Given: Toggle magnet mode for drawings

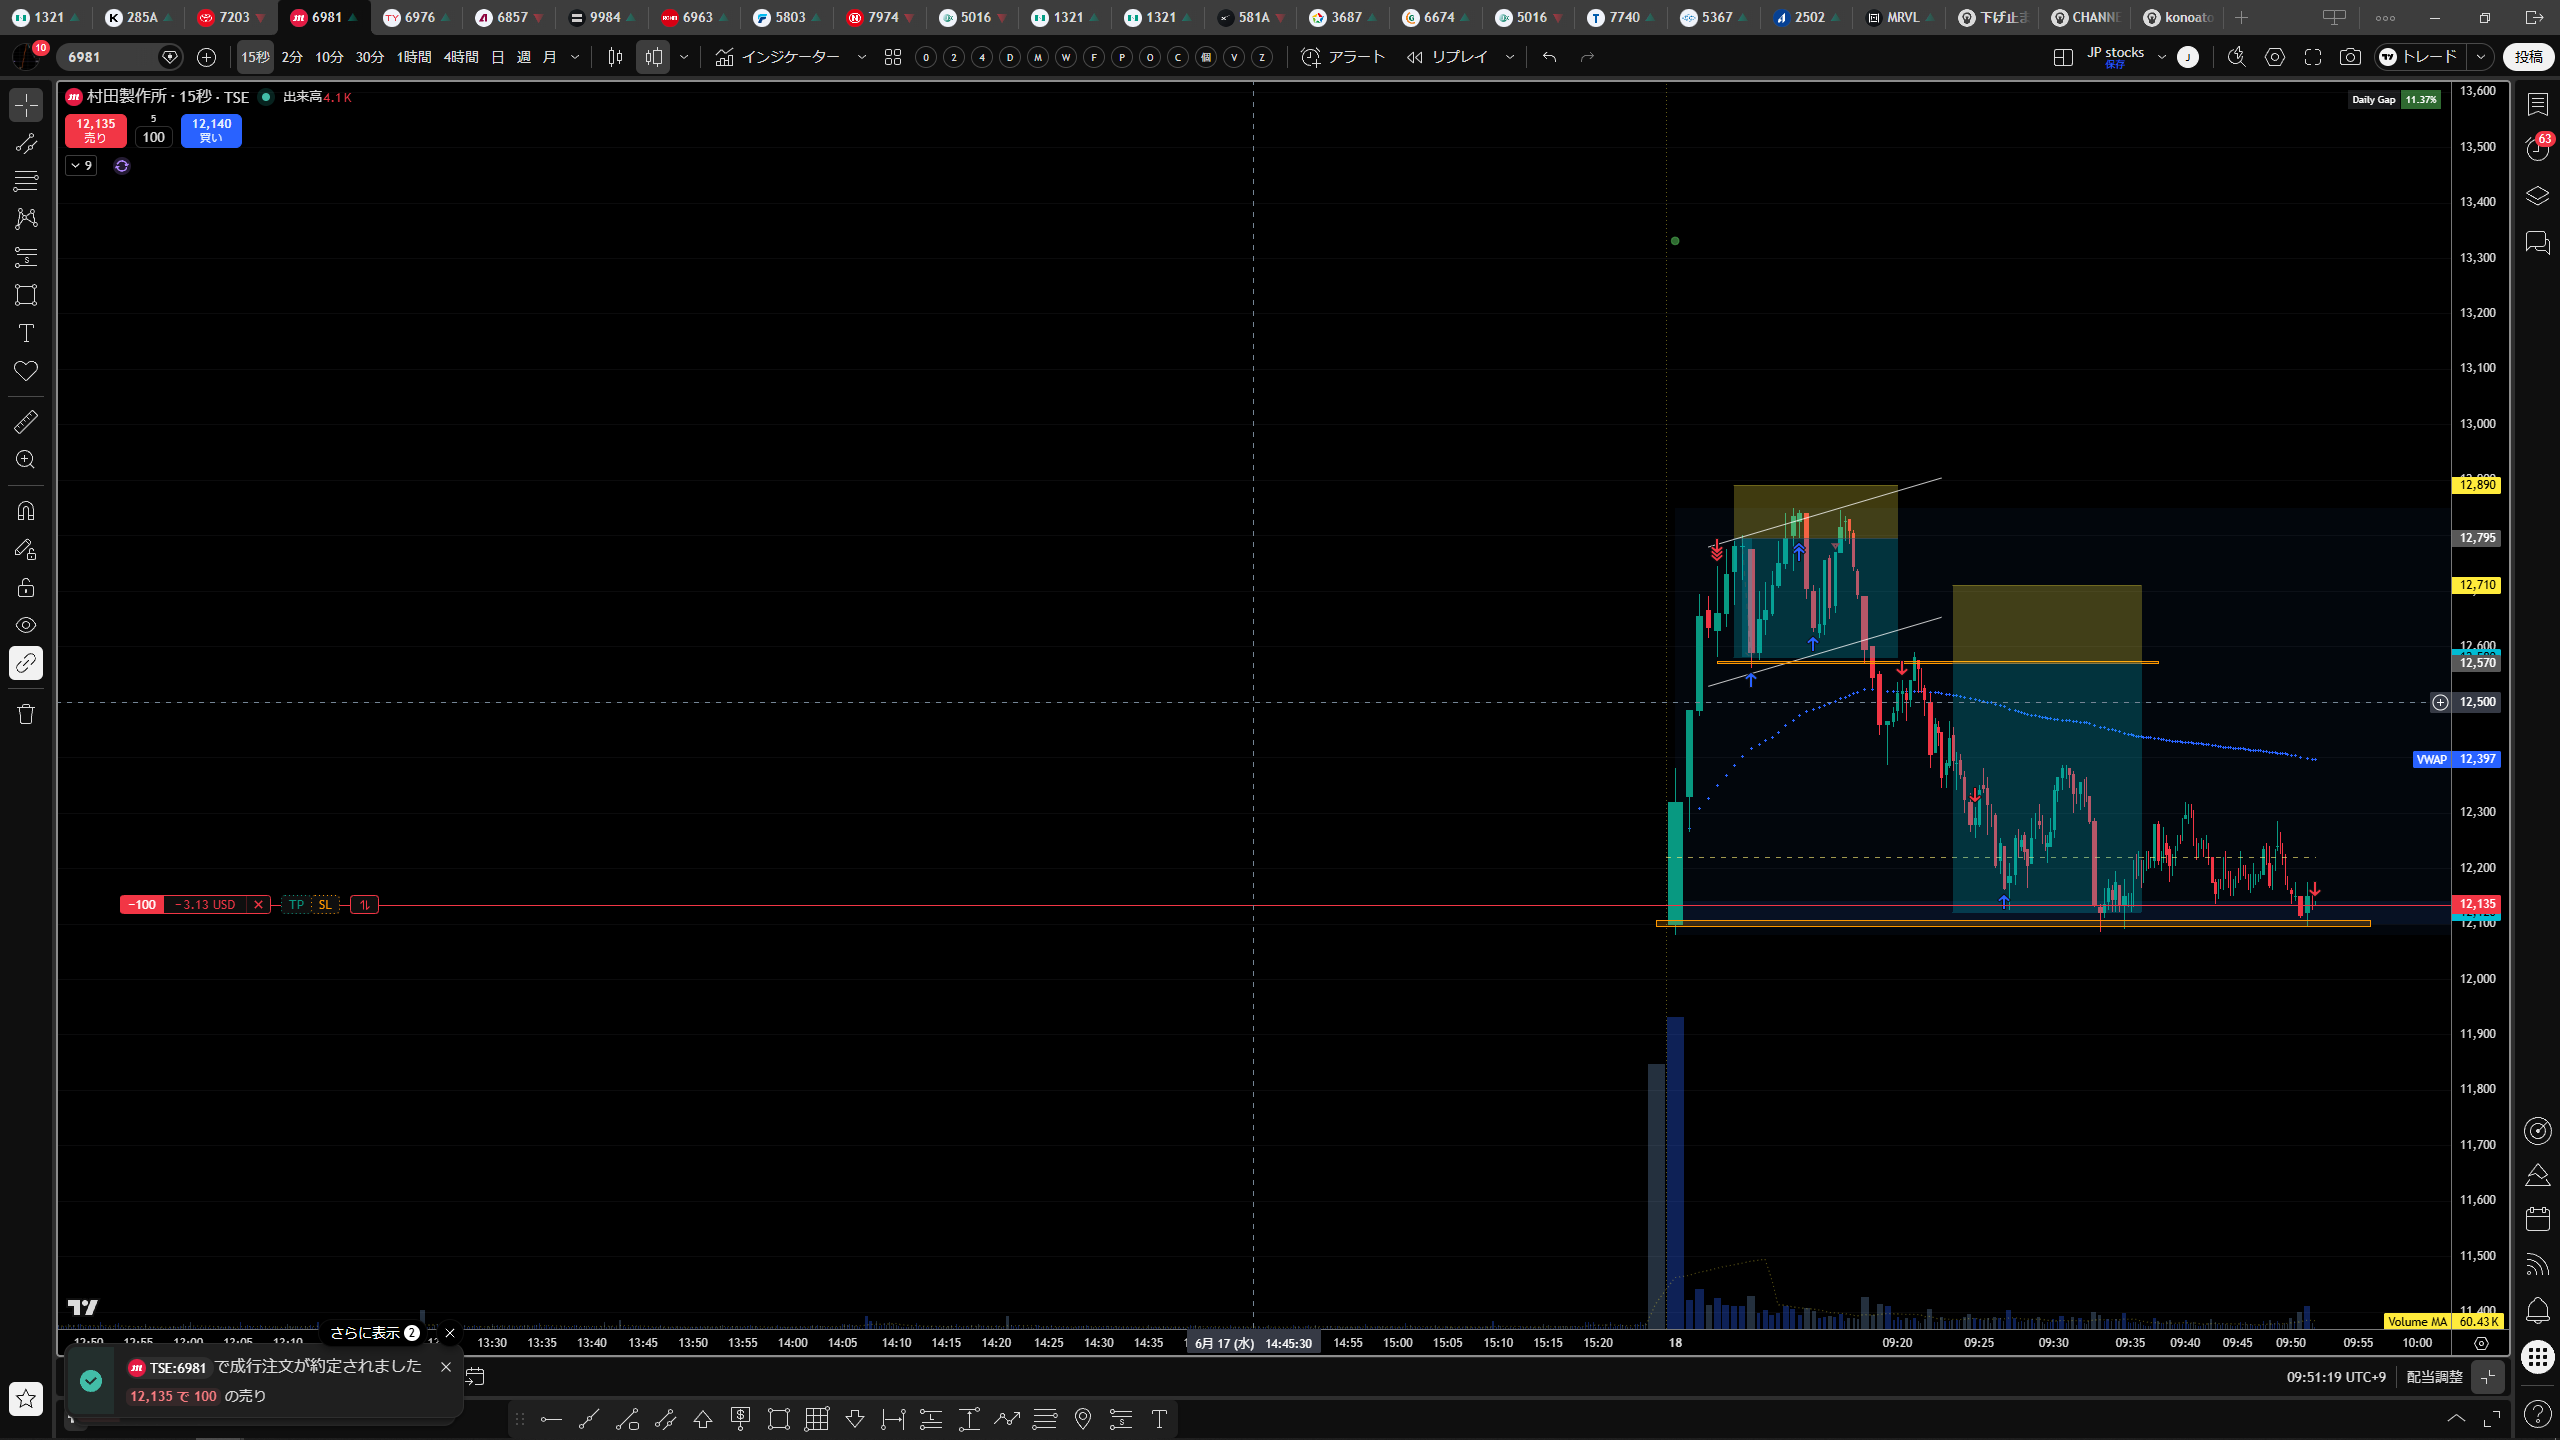Looking at the screenshot, I should [26, 511].
